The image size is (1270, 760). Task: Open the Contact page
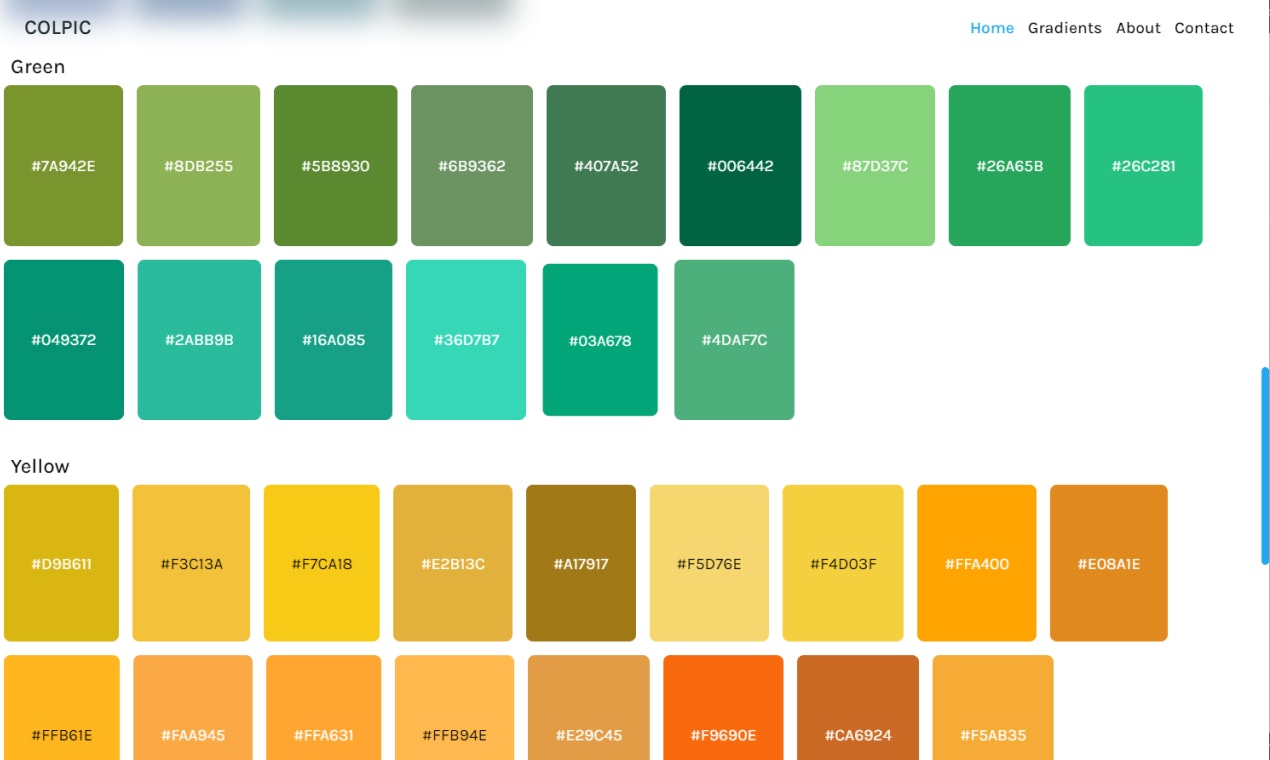tap(1204, 28)
